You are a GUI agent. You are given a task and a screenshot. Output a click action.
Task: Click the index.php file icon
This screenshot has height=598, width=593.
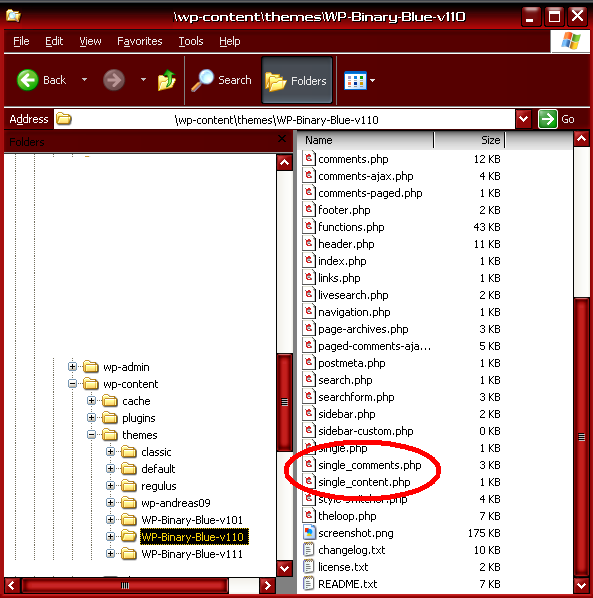point(309,260)
